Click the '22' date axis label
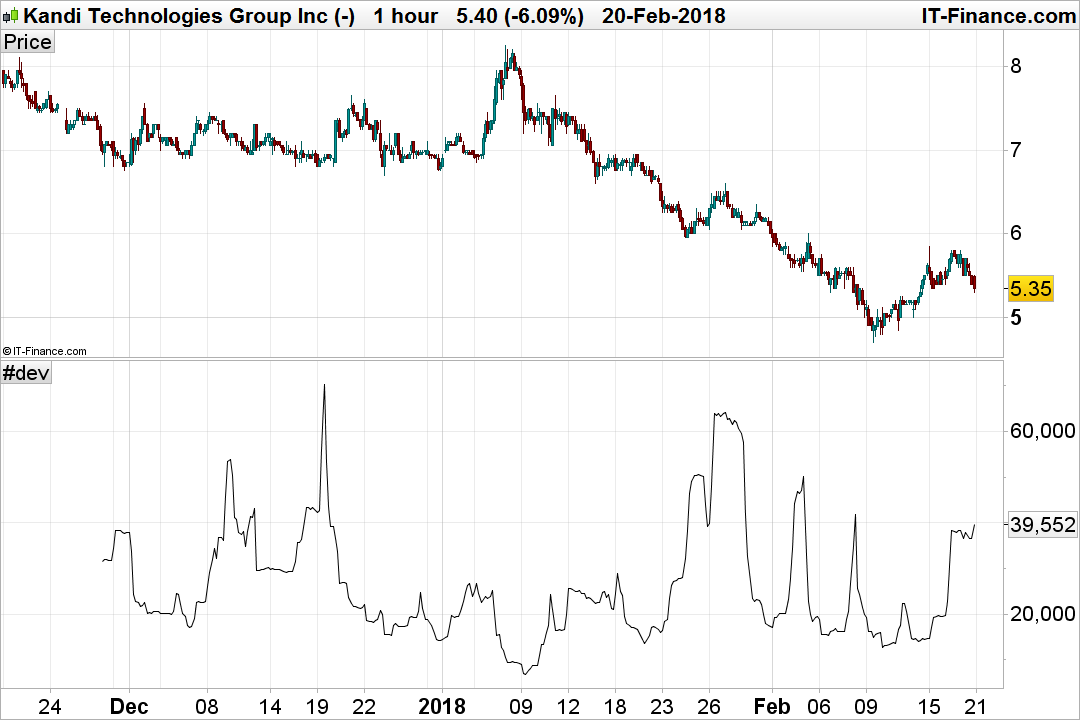The image size is (1080, 720). (x=364, y=706)
